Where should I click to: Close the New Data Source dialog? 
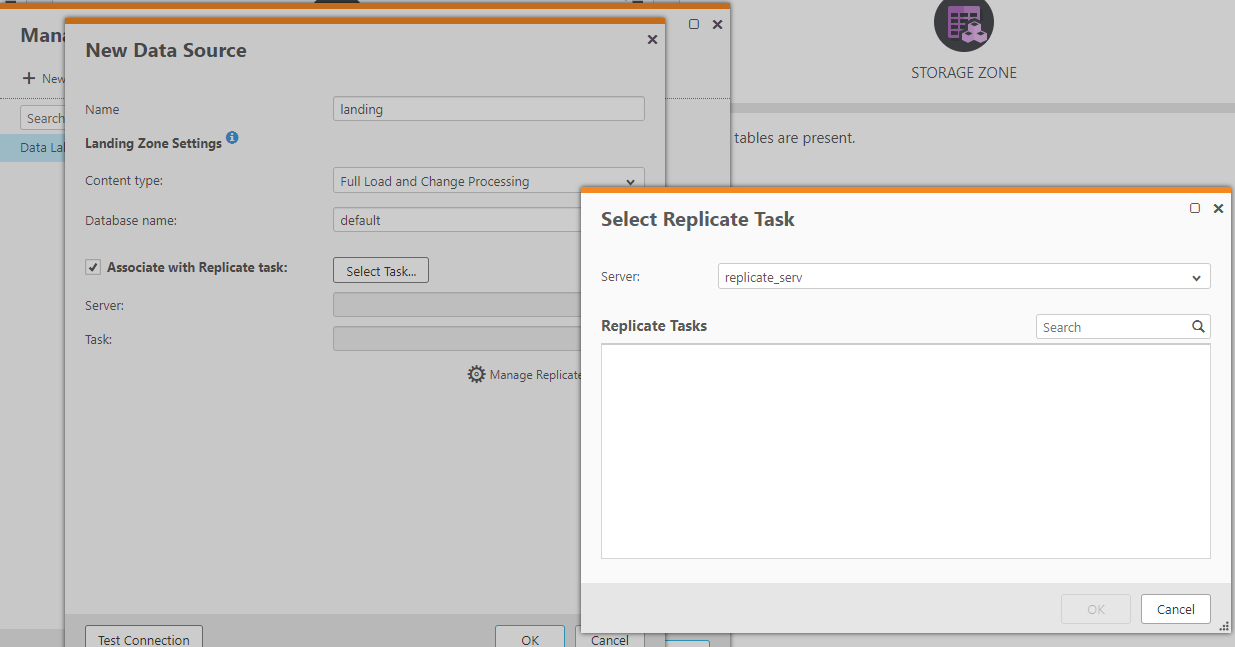point(652,39)
